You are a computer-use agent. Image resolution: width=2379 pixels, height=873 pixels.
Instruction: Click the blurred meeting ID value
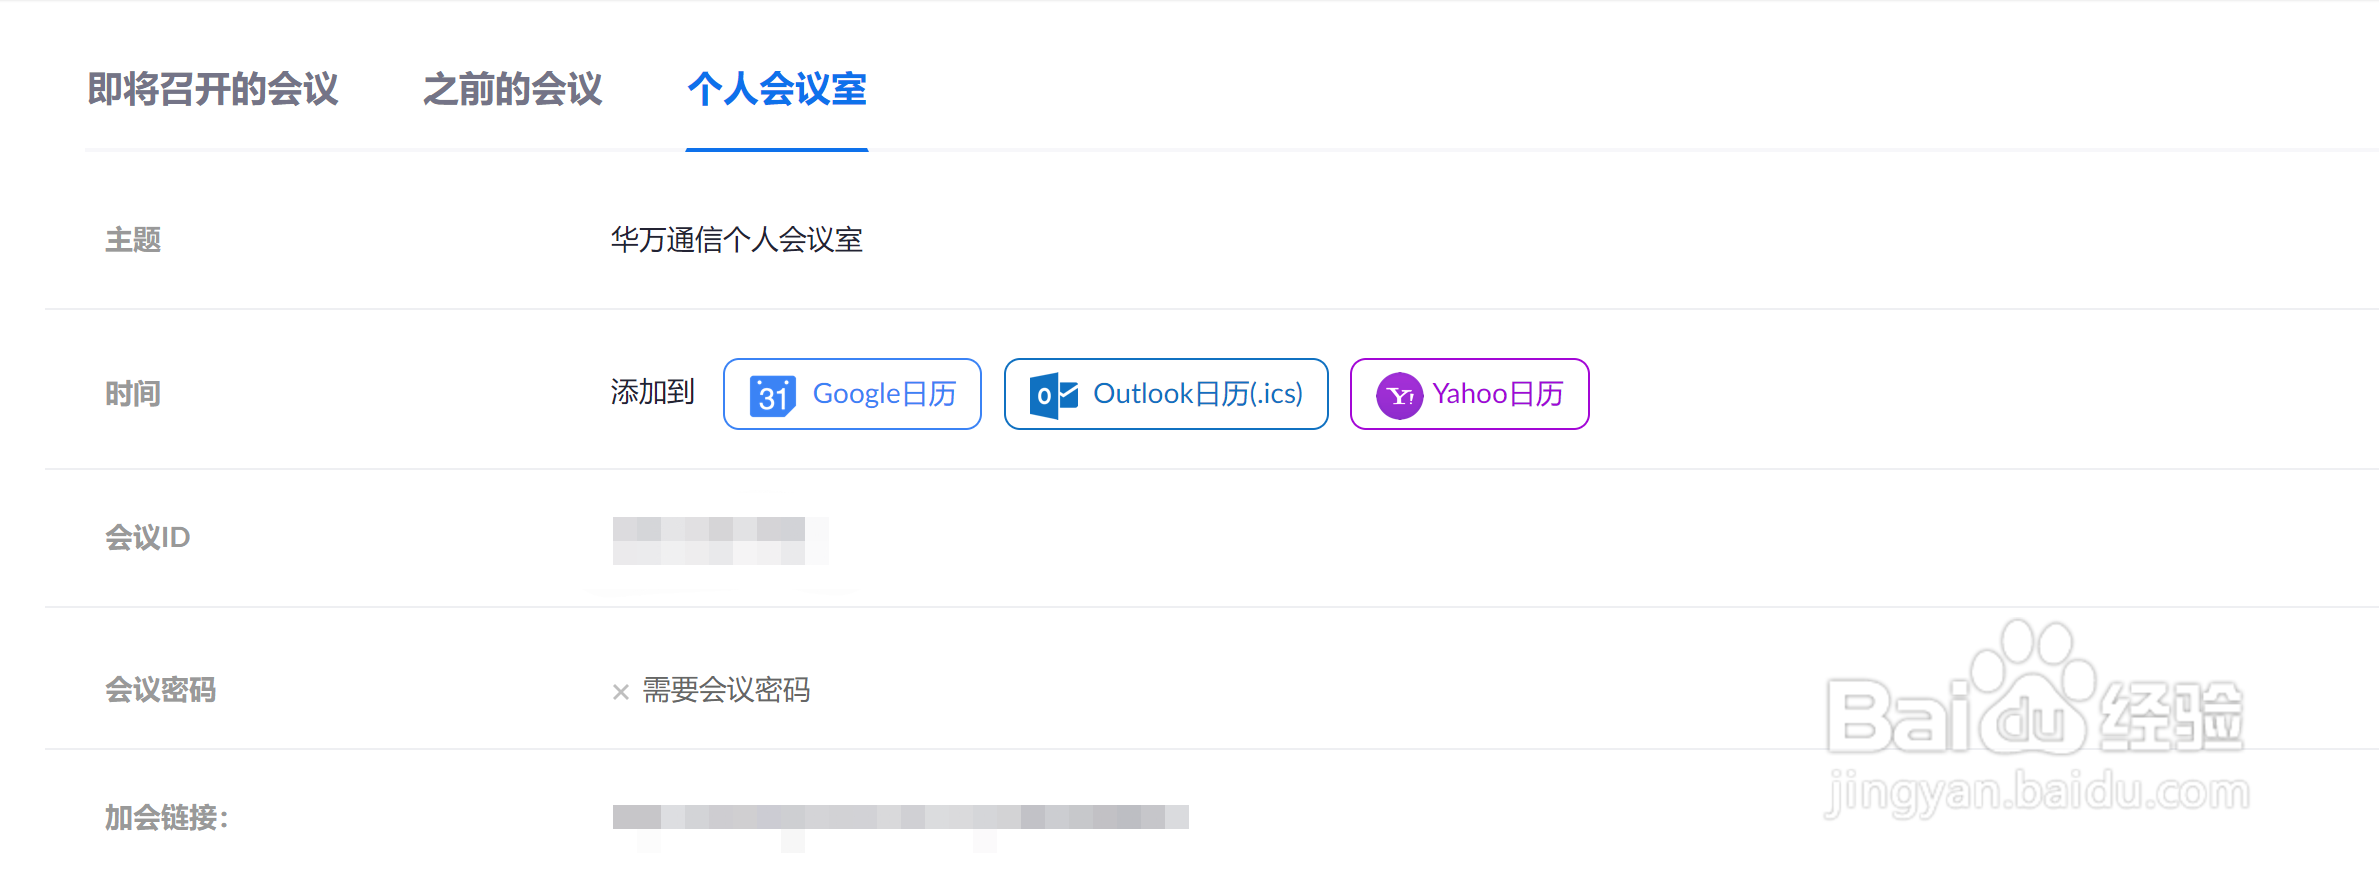point(720,541)
